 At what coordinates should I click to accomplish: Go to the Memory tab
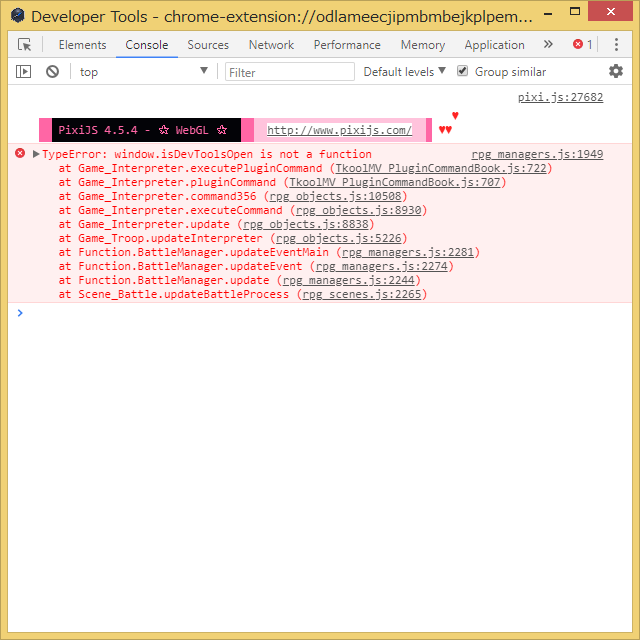click(423, 45)
